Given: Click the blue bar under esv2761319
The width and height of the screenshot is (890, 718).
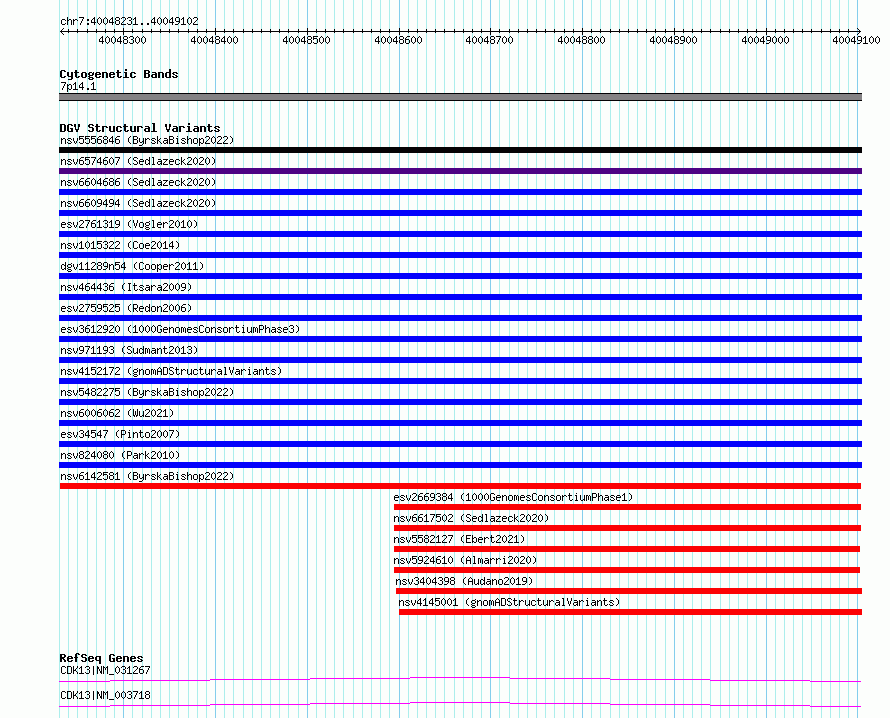Looking at the screenshot, I should click(x=460, y=234).
